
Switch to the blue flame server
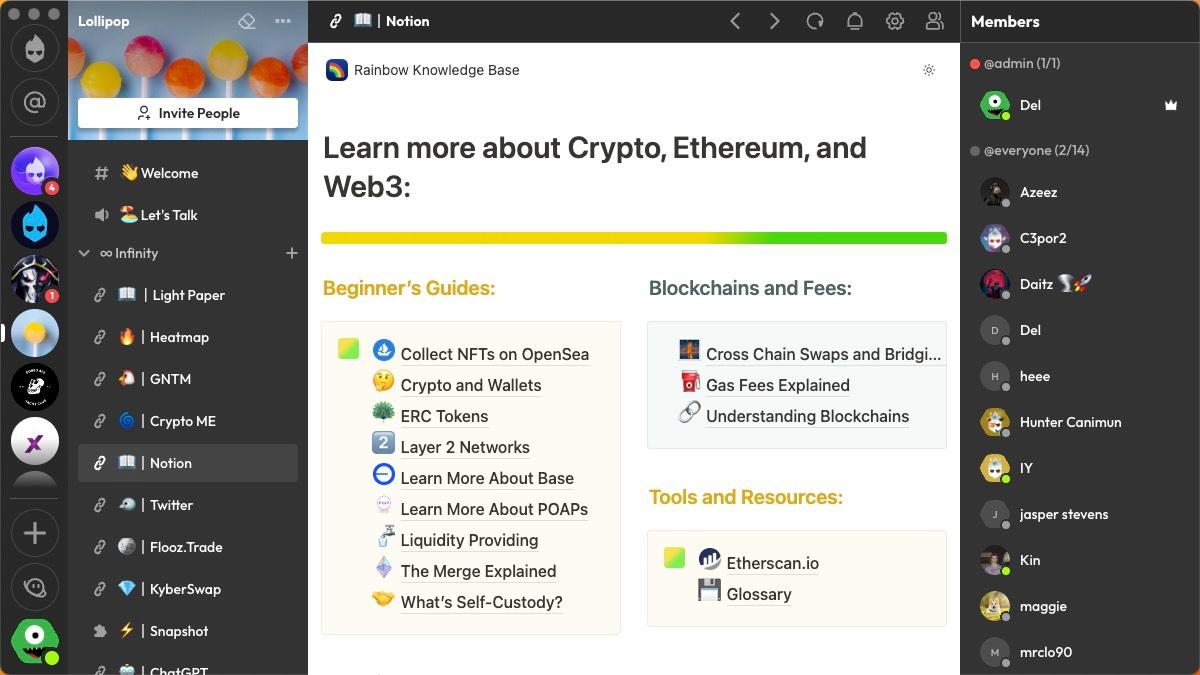(35, 225)
